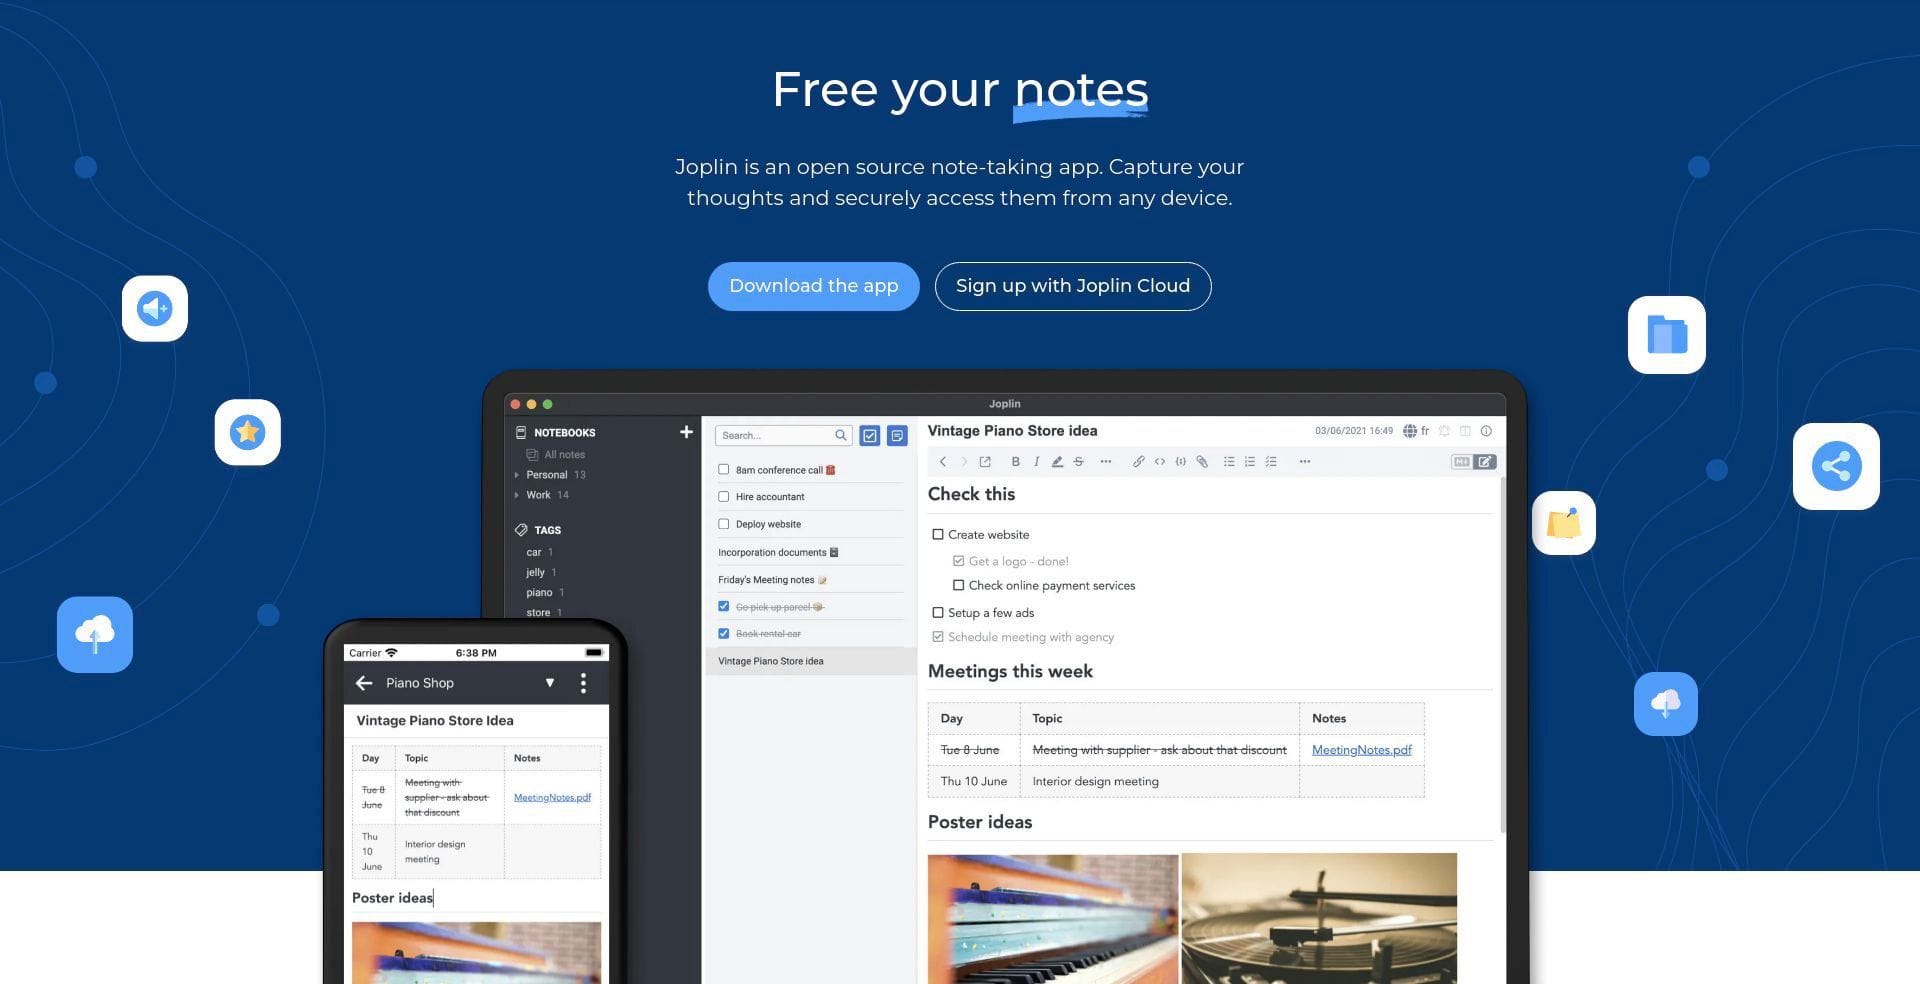Toggle the editor layout icon
Image resolution: width=1920 pixels, height=984 pixels.
[1465, 431]
